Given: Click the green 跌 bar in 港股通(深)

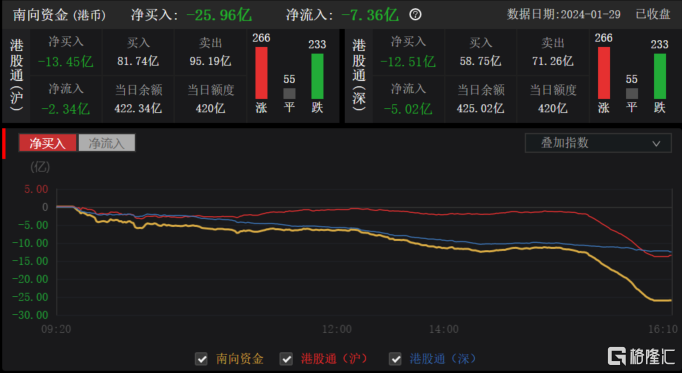Looking at the screenshot, I should [660, 76].
